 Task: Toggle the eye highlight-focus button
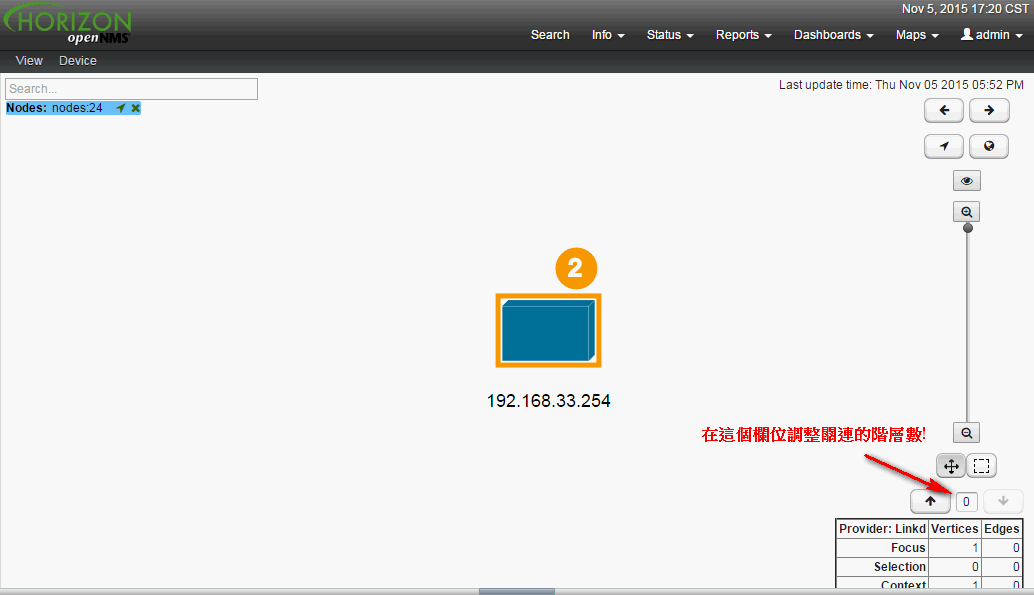967,181
